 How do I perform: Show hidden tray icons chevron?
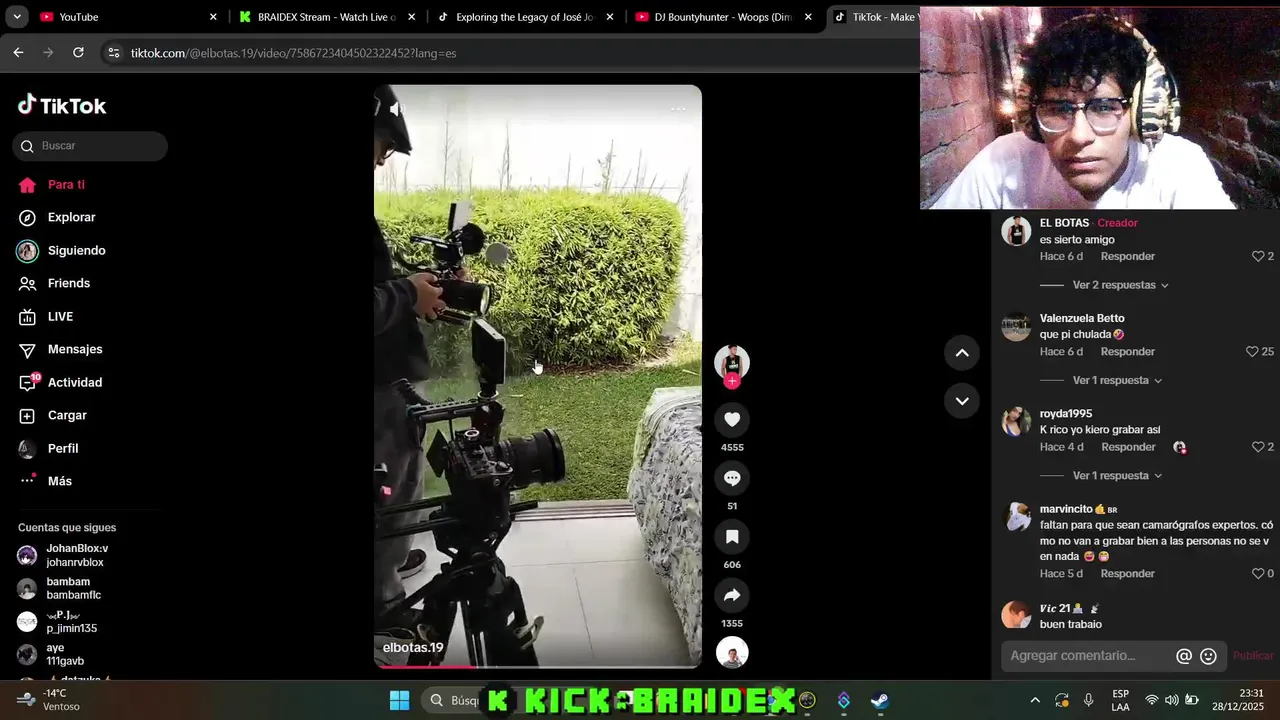click(1035, 700)
